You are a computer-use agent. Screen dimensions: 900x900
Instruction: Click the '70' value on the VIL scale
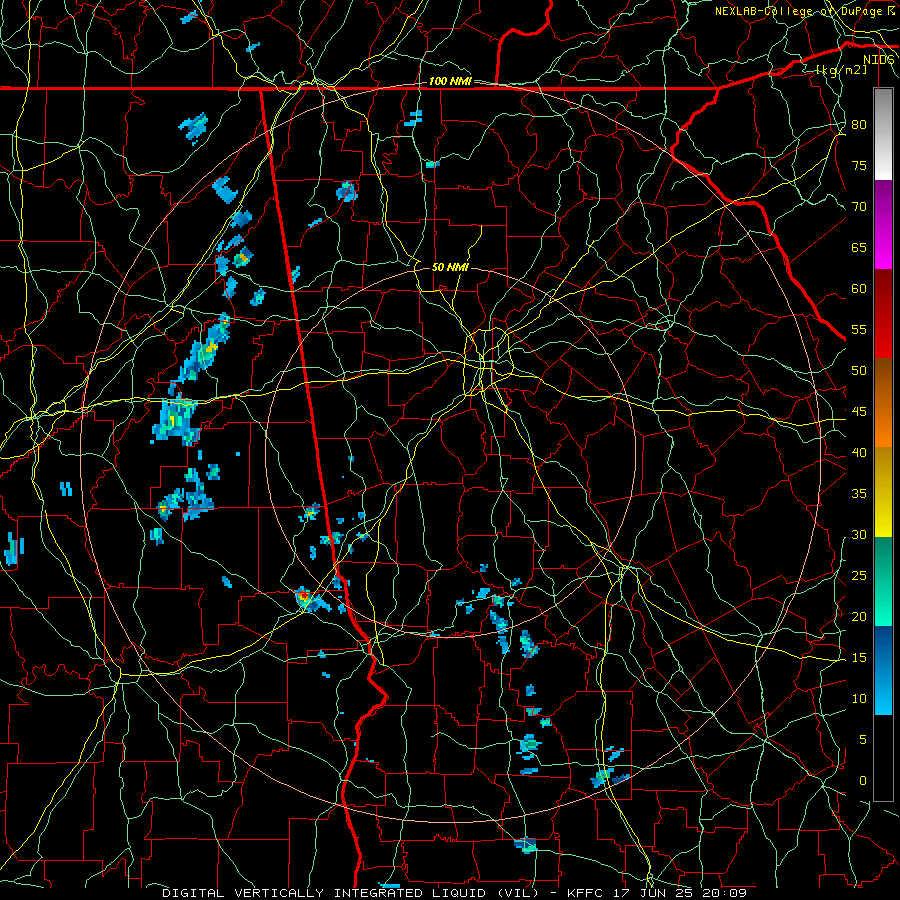[859, 207]
